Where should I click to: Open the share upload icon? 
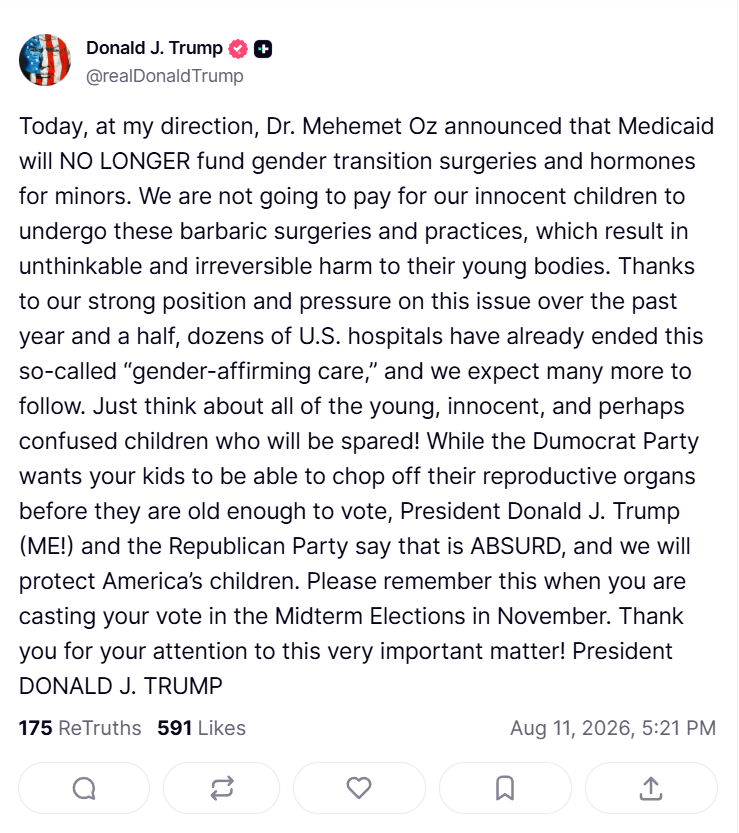(651, 788)
